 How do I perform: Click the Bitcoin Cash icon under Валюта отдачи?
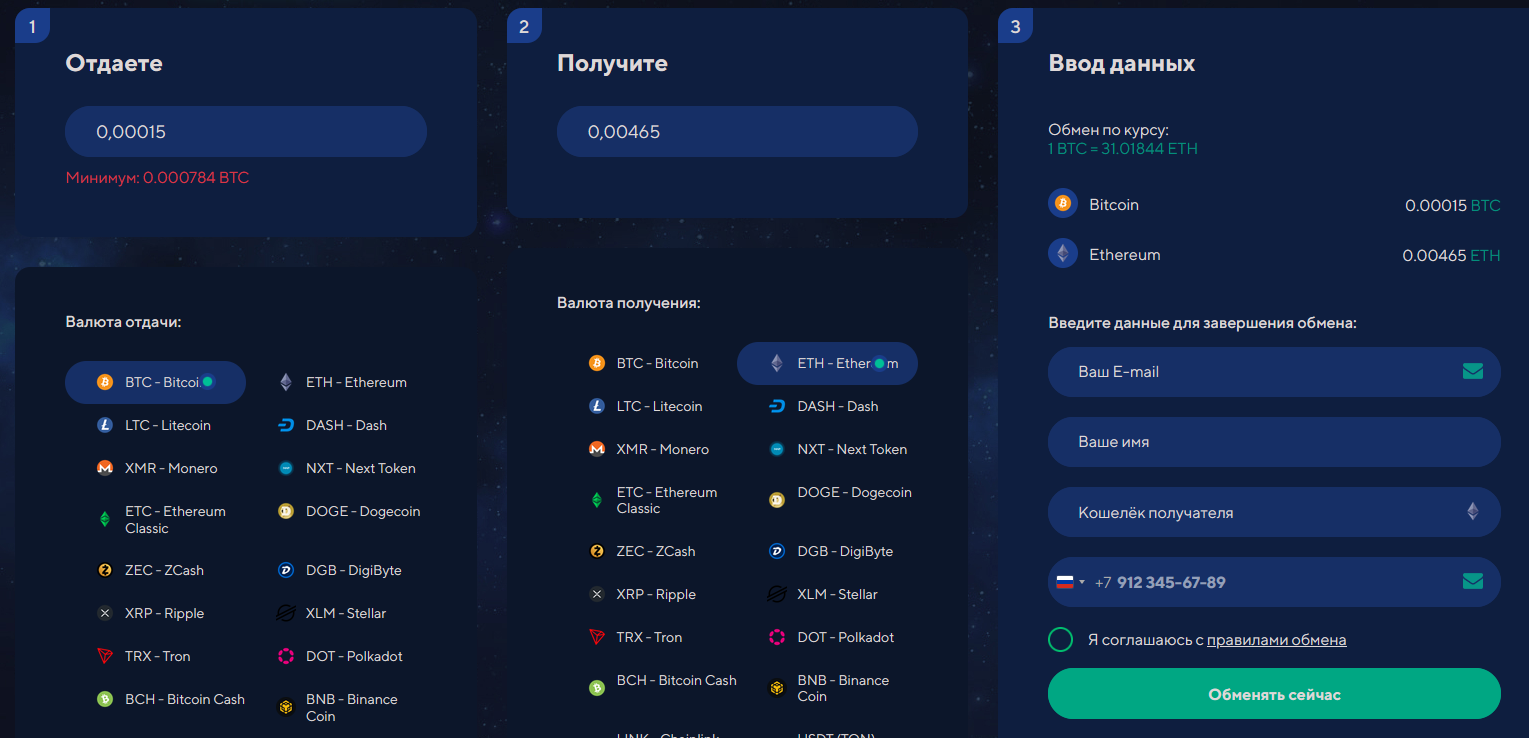105,699
